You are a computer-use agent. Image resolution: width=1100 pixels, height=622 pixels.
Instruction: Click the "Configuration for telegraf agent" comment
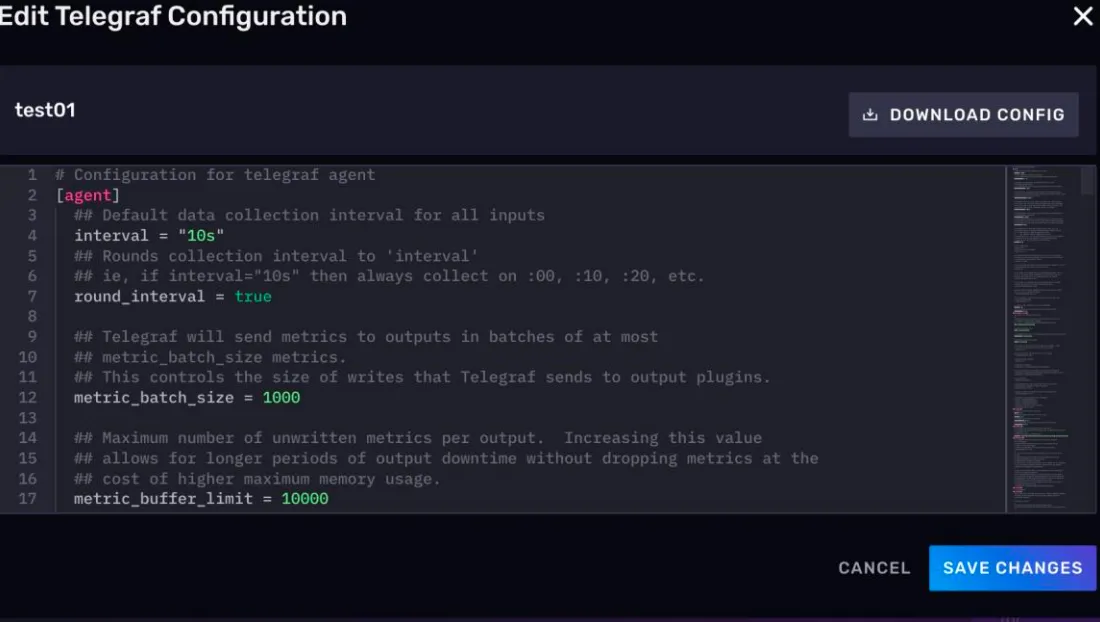pos(224,175)
